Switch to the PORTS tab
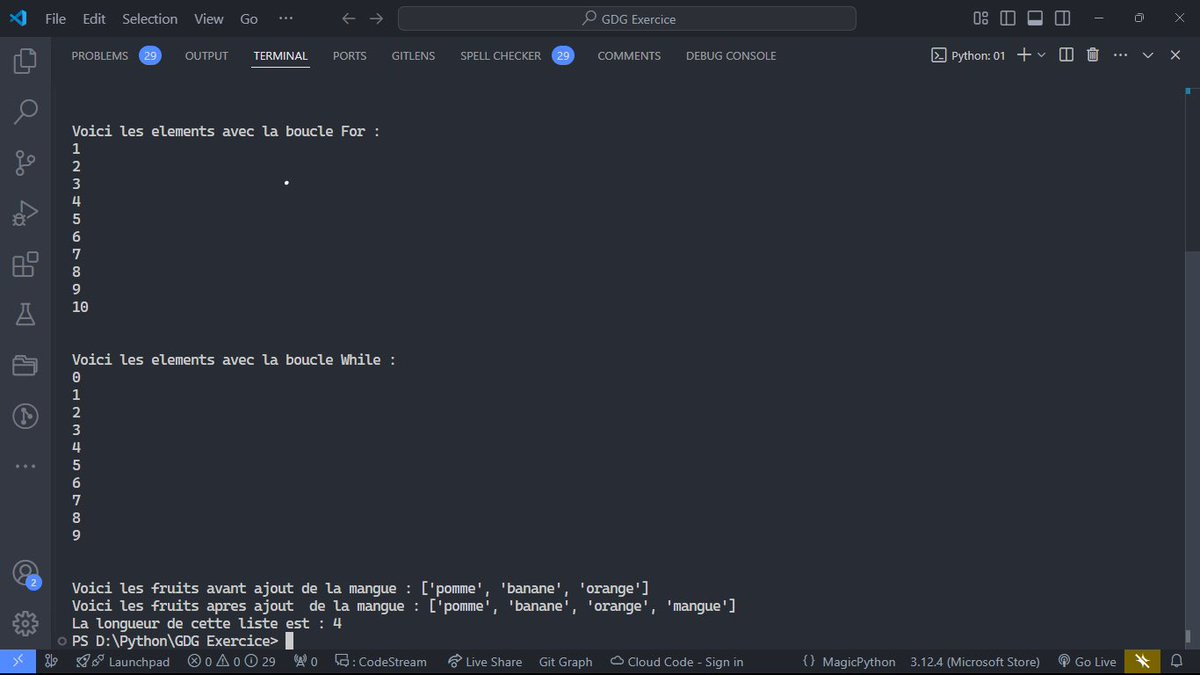The image size is (1200, 675). [350, 56]
